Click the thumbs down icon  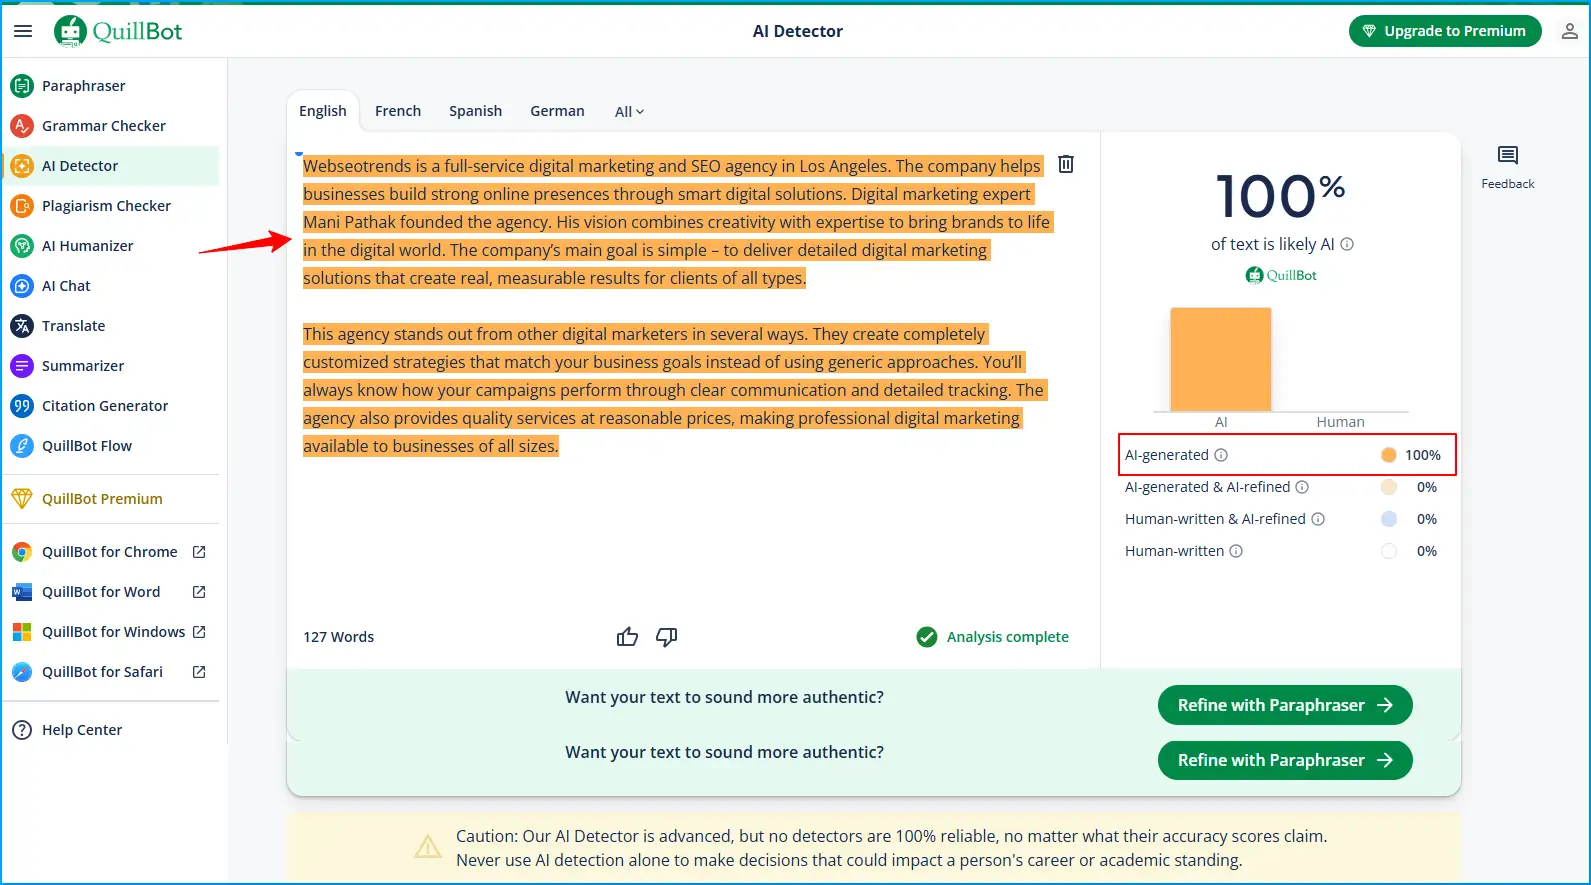[667, 637]
